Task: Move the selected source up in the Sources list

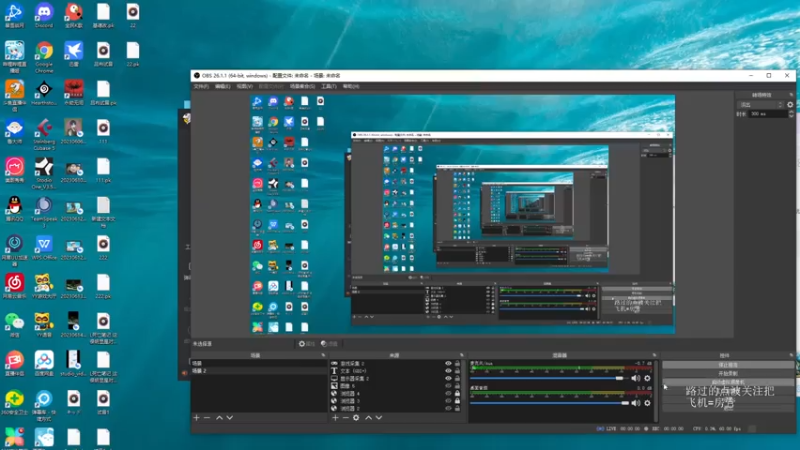Action: click(x=368, y=417)
